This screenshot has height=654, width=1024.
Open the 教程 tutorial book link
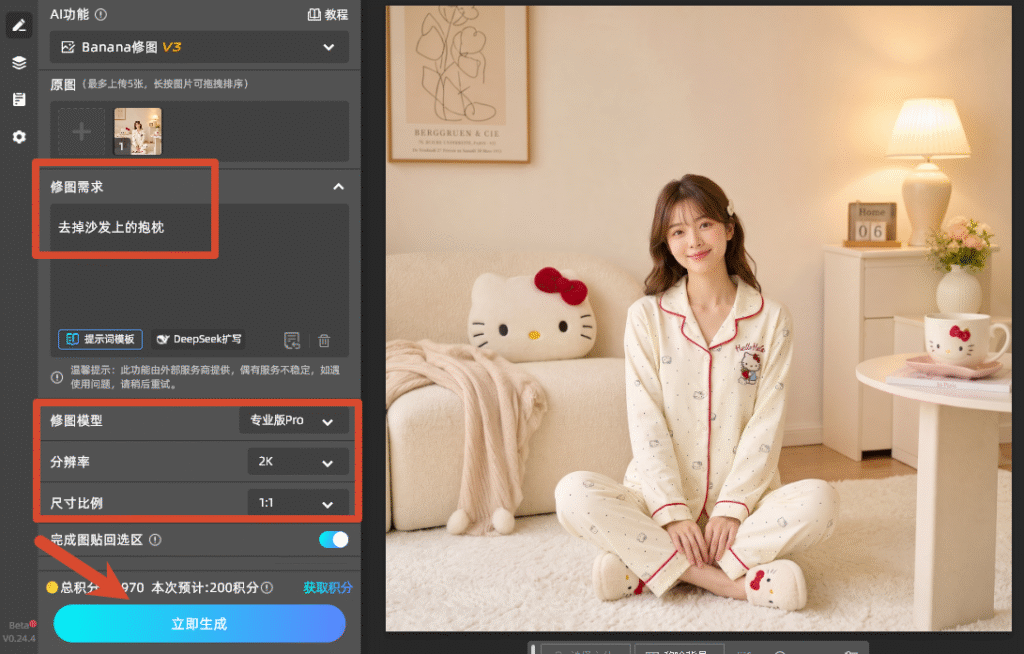point(328,14)
